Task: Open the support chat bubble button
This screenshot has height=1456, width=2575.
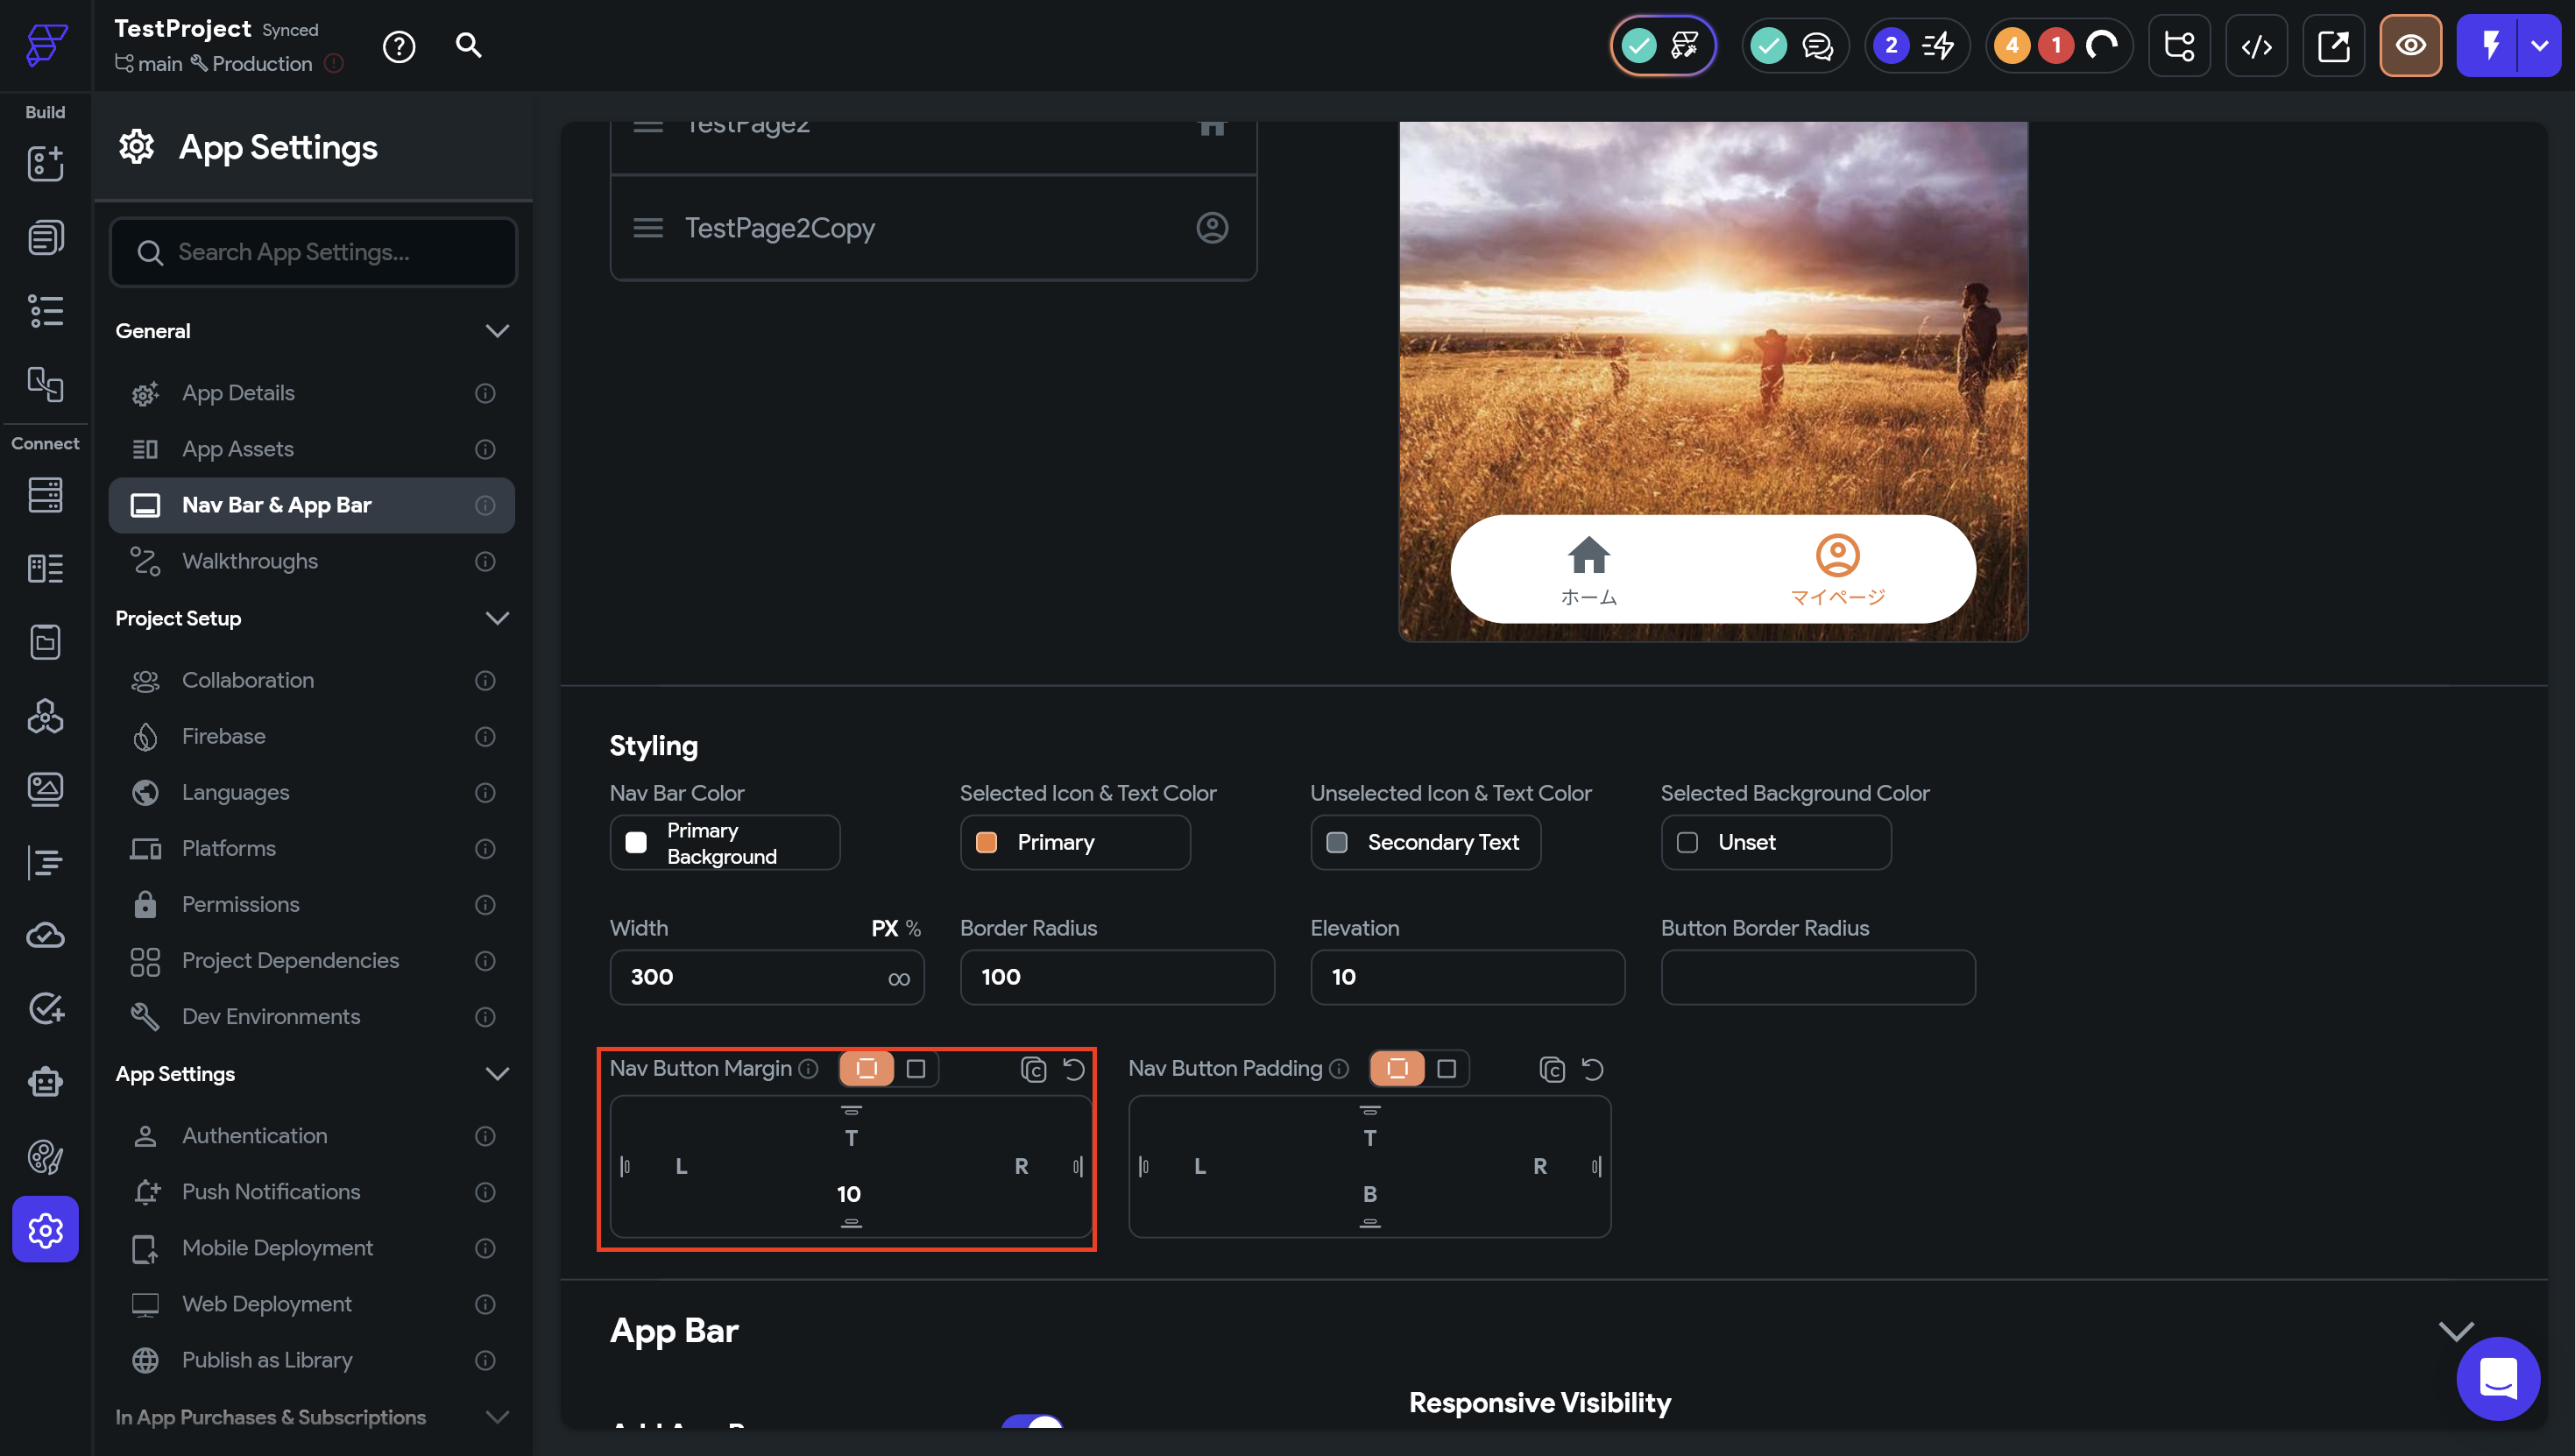Action: click(2497, 1378)
